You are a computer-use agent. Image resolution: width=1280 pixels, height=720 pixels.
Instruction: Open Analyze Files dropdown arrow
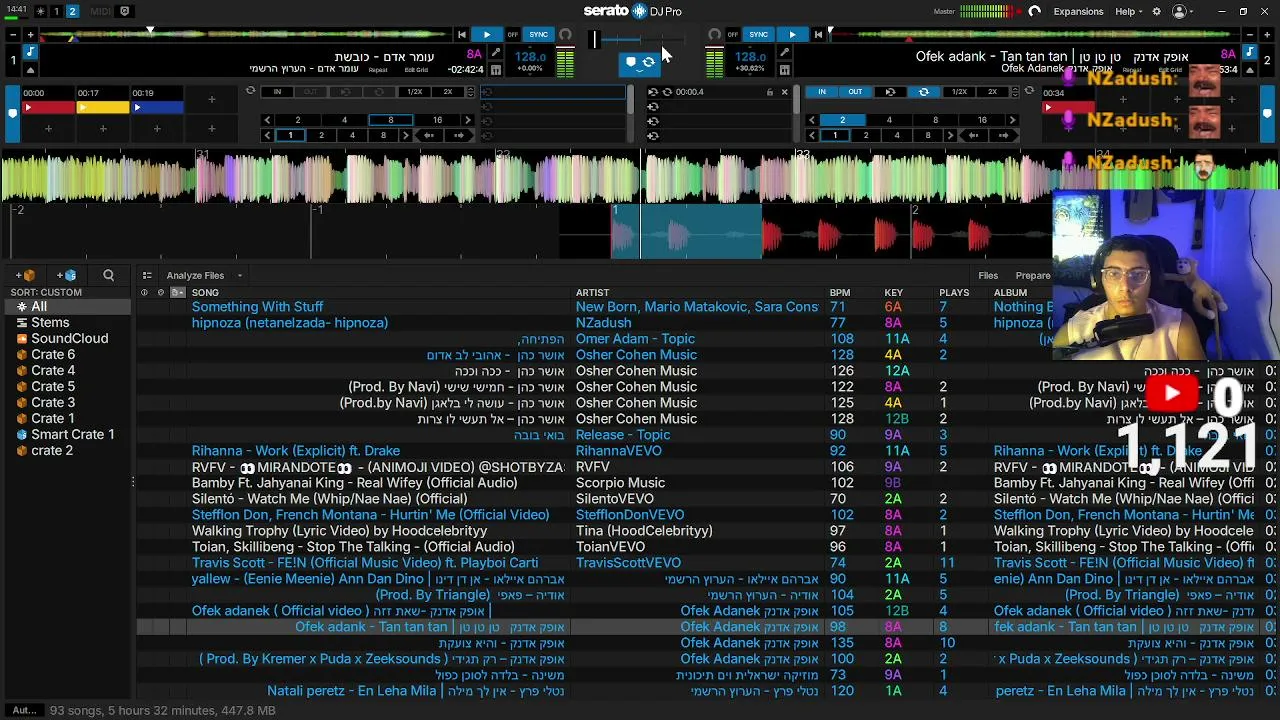pyautogui.click(x=239, y=276)
